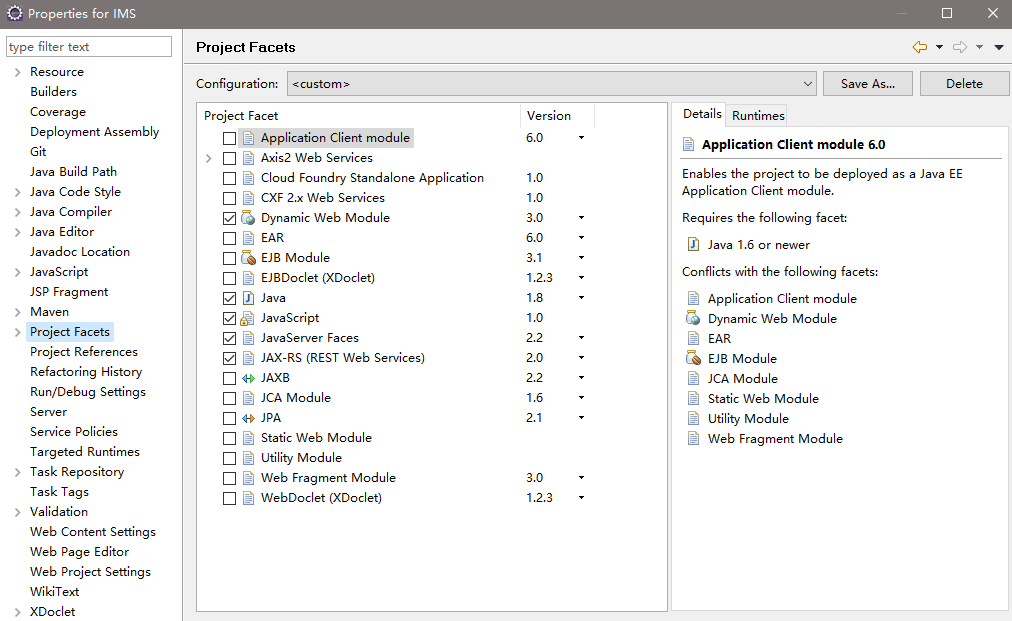The height and width of the screenshot is (621, 1012).
Task: Open JavaServer Faces version 2.2 dropdown
Action: pos(581,338)
